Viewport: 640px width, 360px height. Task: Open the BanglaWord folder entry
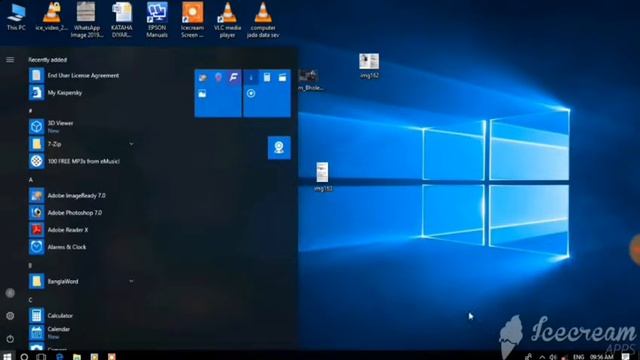(83, 281)
